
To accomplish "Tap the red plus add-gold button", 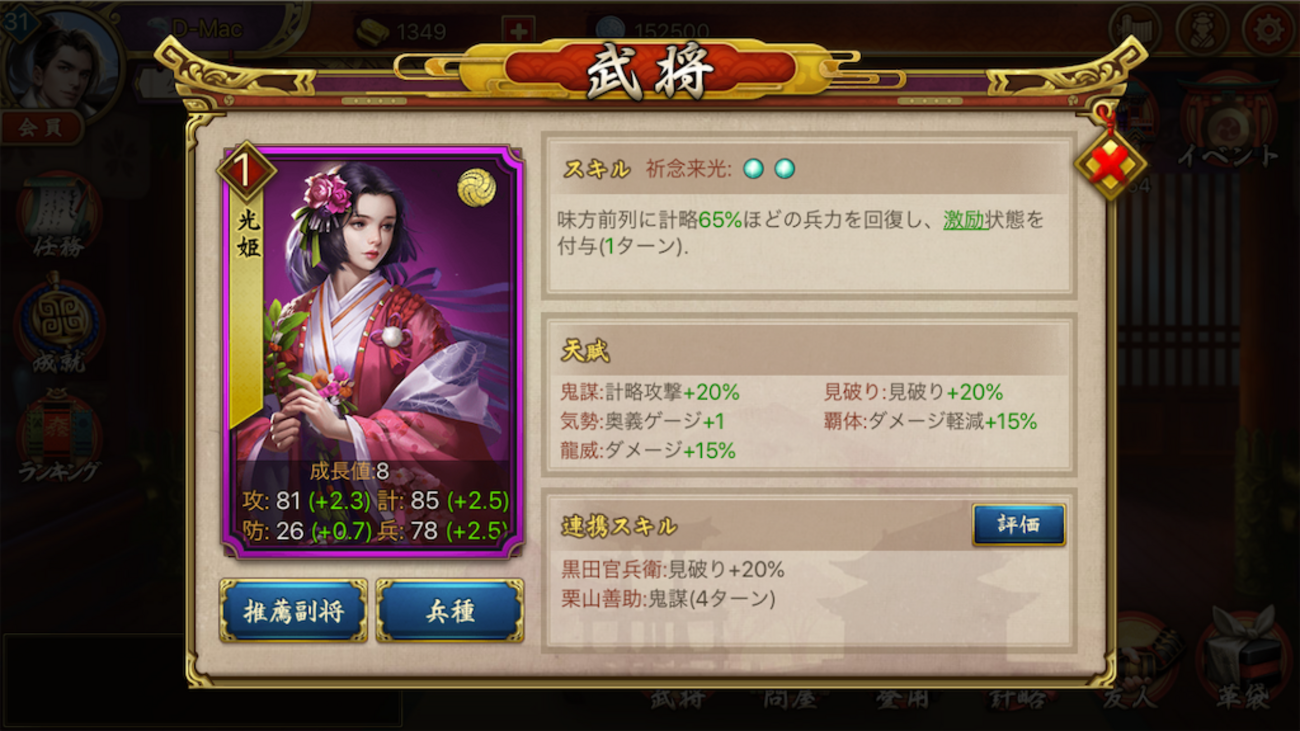I will click(517, 31).
